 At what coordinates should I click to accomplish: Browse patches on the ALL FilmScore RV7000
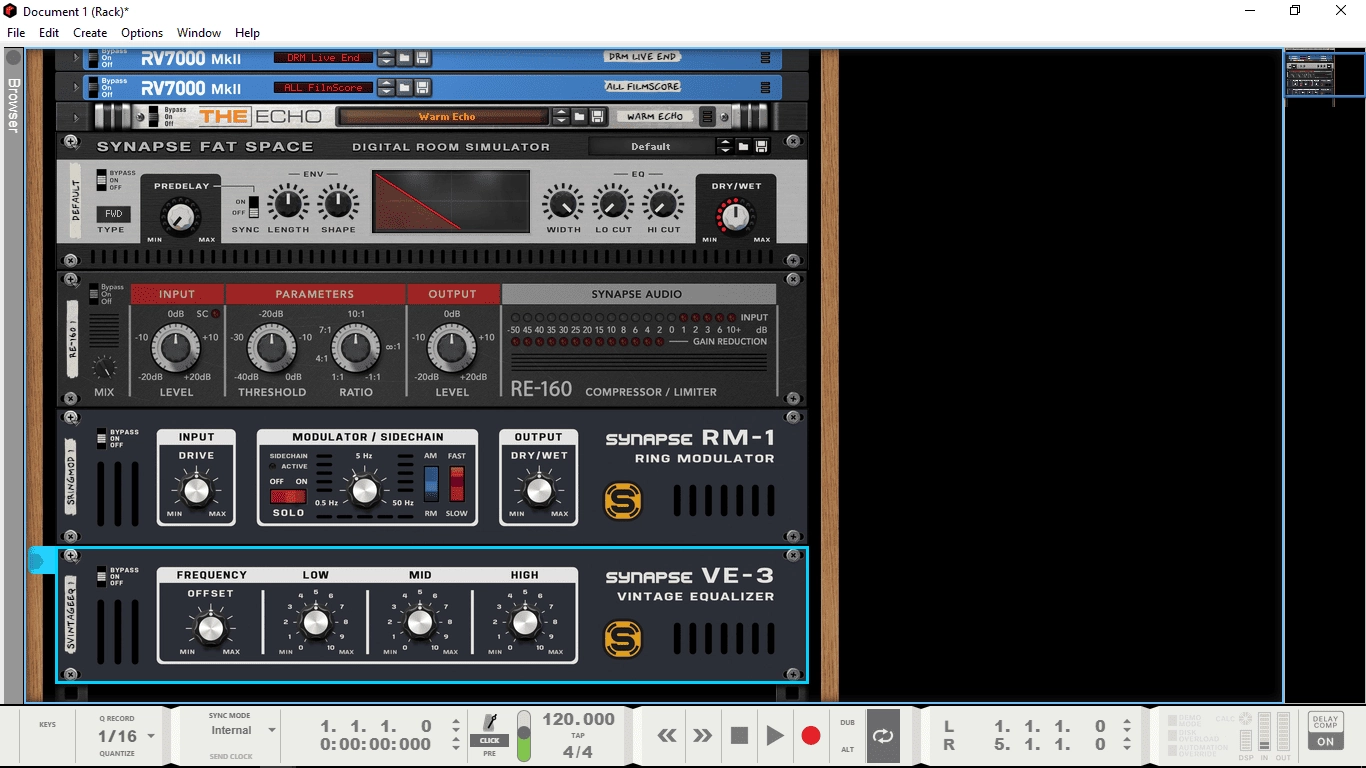pos(404,88)
